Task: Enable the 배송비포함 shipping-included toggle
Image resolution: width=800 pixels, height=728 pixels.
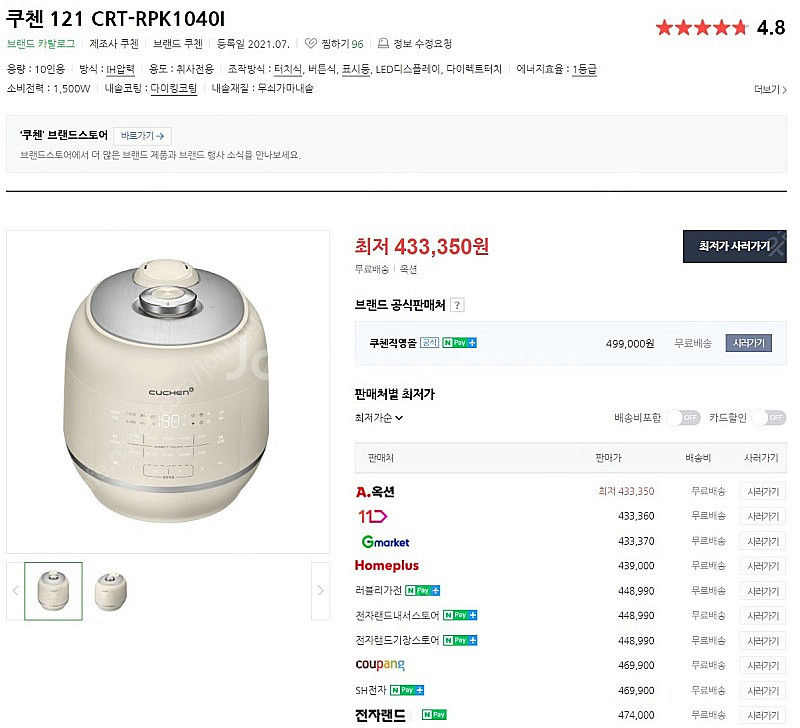Action: pos(683,416)
